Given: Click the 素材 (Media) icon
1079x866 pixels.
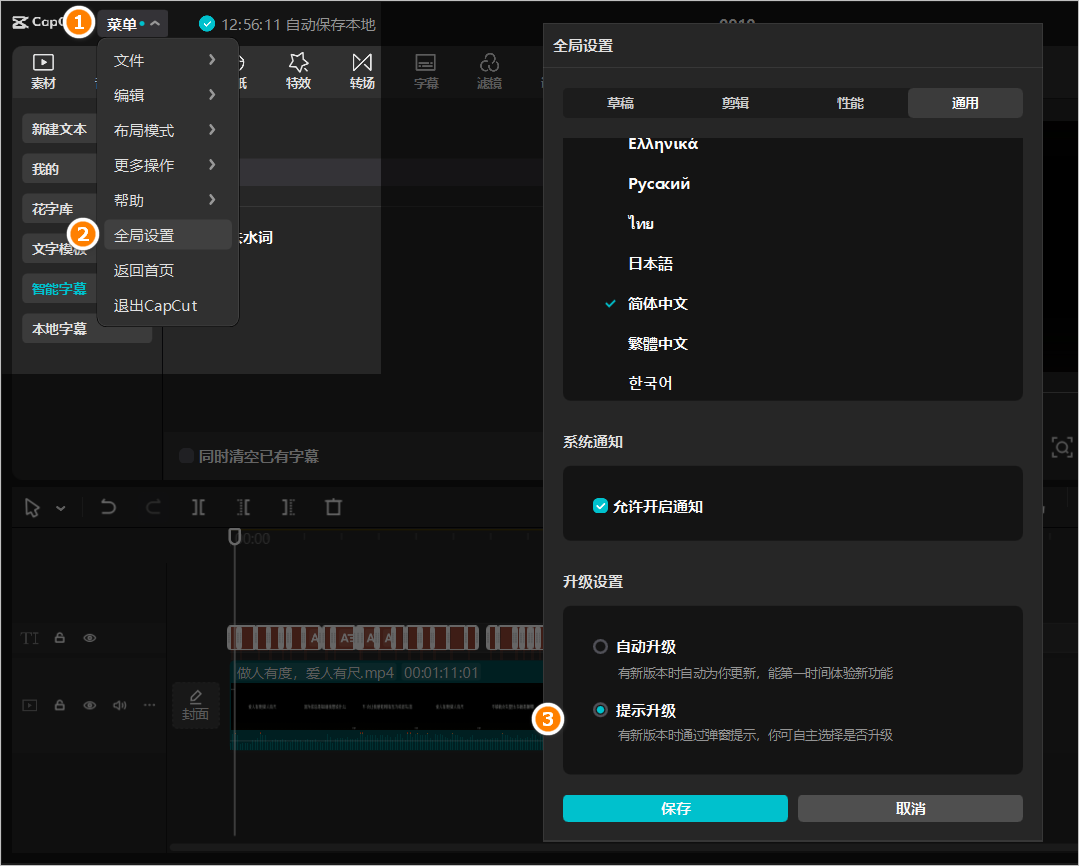Looking at the screenshot, I should pos(43,71).
